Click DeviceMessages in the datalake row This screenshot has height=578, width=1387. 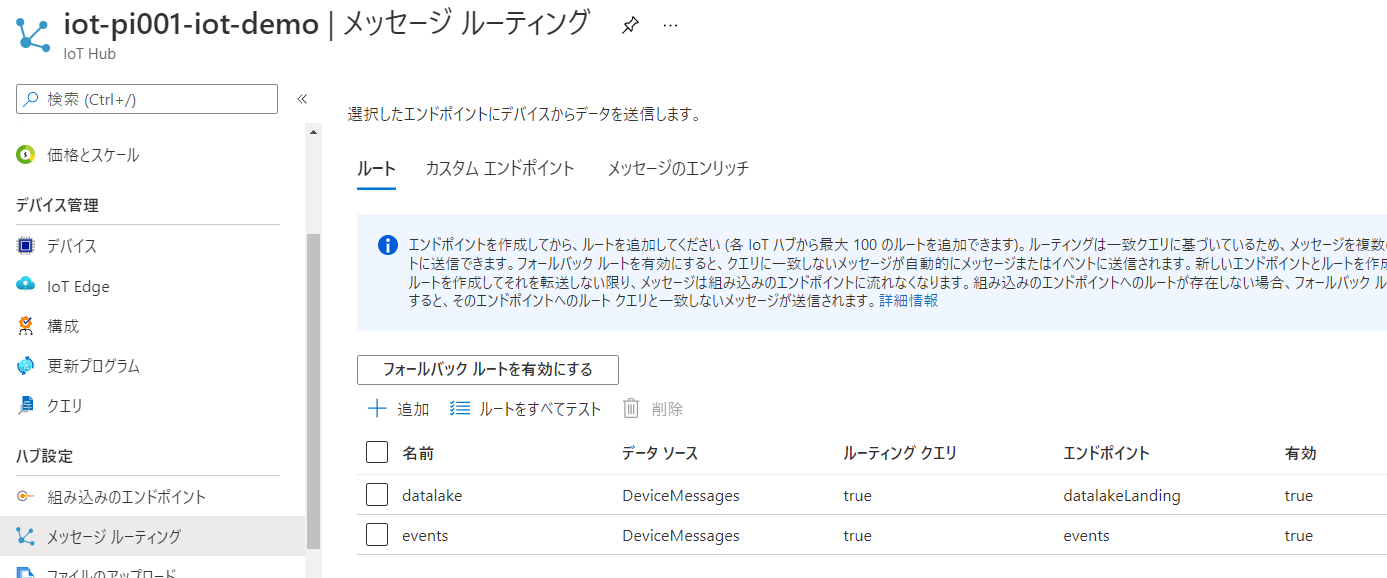click(x=681, y=495)
